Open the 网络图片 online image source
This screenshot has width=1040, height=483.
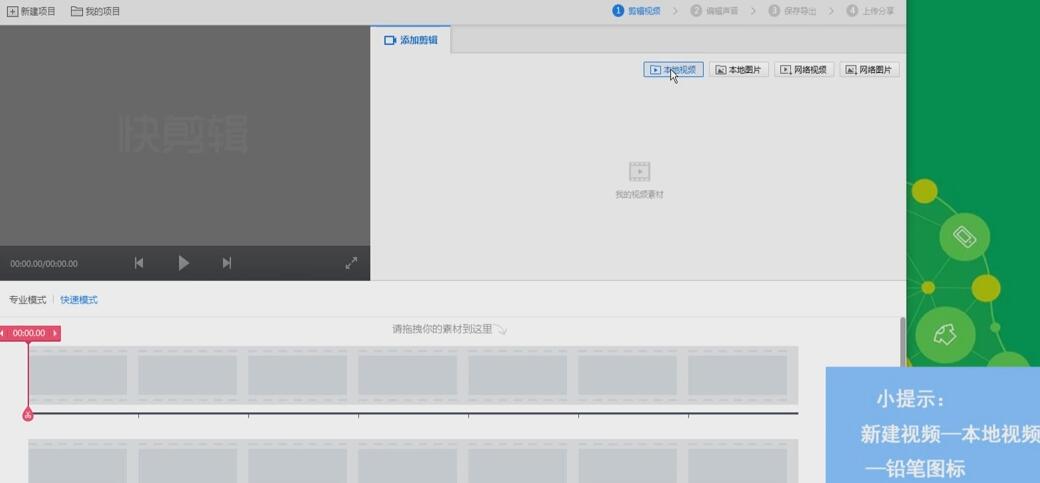(868, 70)
